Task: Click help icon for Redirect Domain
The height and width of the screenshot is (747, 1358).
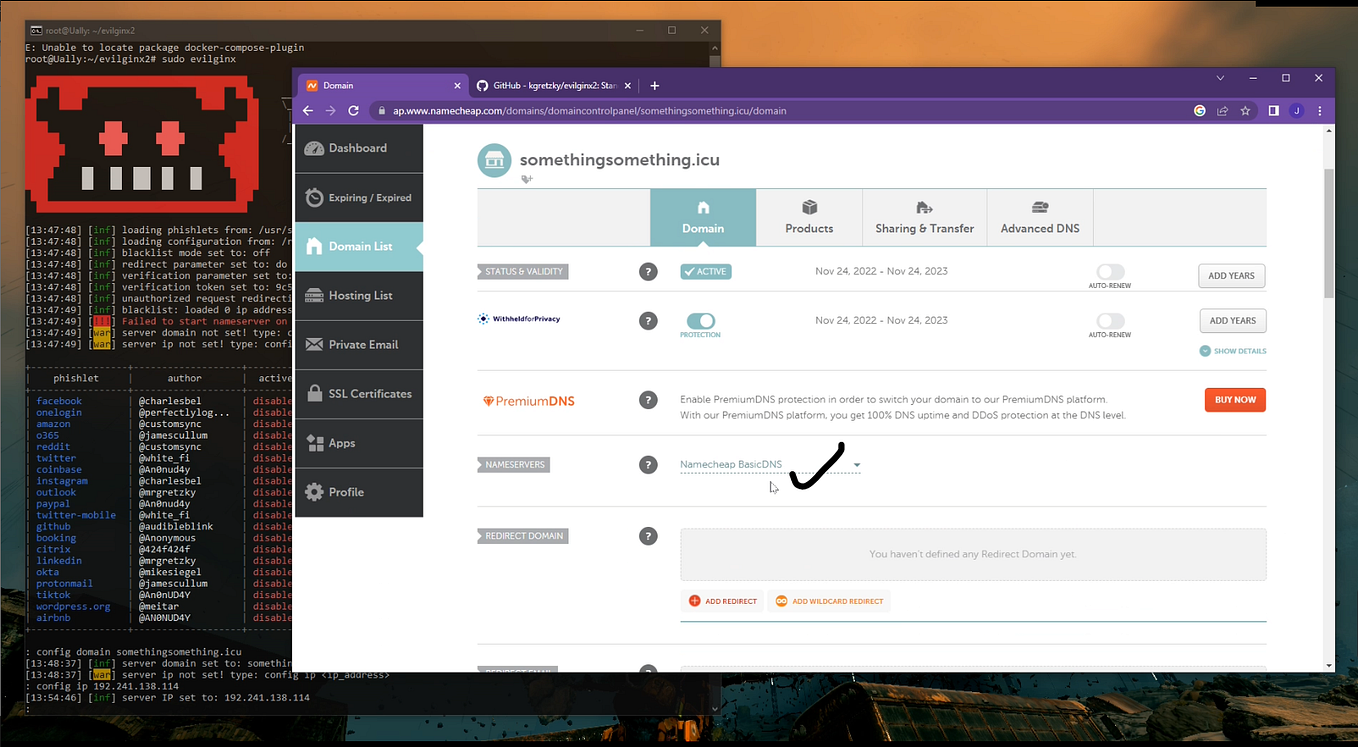Action: click(648, 536)
